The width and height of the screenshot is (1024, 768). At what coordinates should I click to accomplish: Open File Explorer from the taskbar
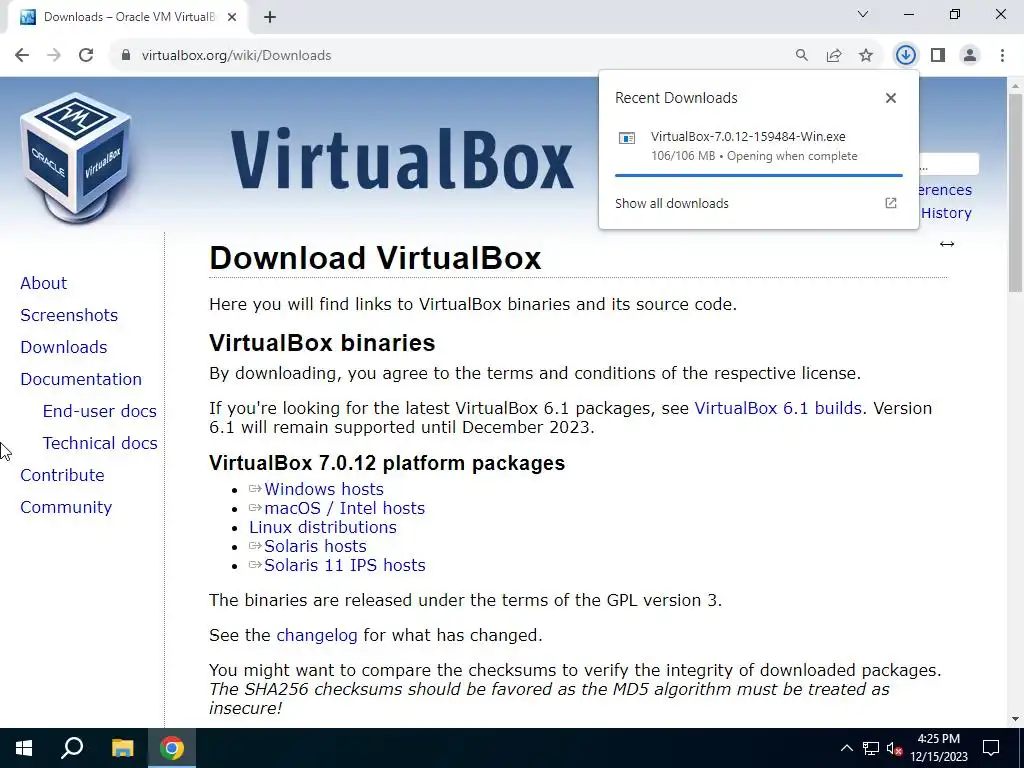click(x=122, y=748)
